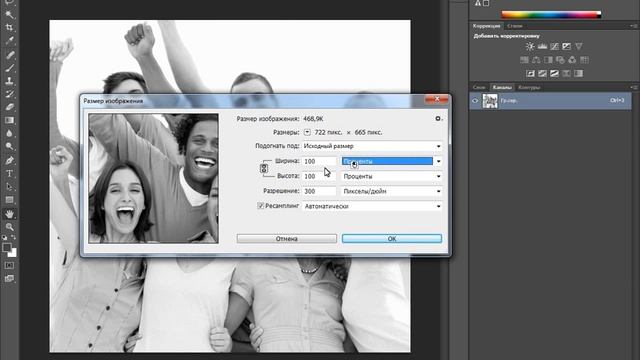Open the Подогнать под dropdown

pyautogui.click(x=372, y=146)
